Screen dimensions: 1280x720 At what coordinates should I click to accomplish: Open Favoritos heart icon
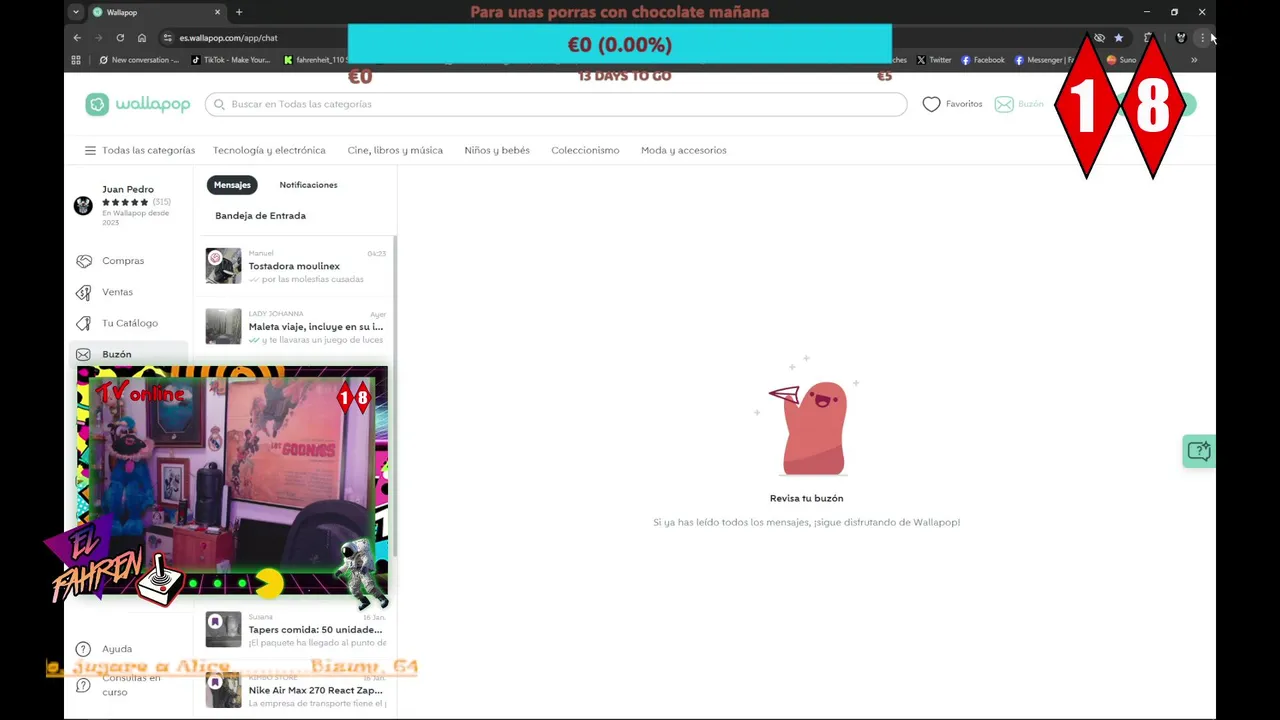pos(931,104)
